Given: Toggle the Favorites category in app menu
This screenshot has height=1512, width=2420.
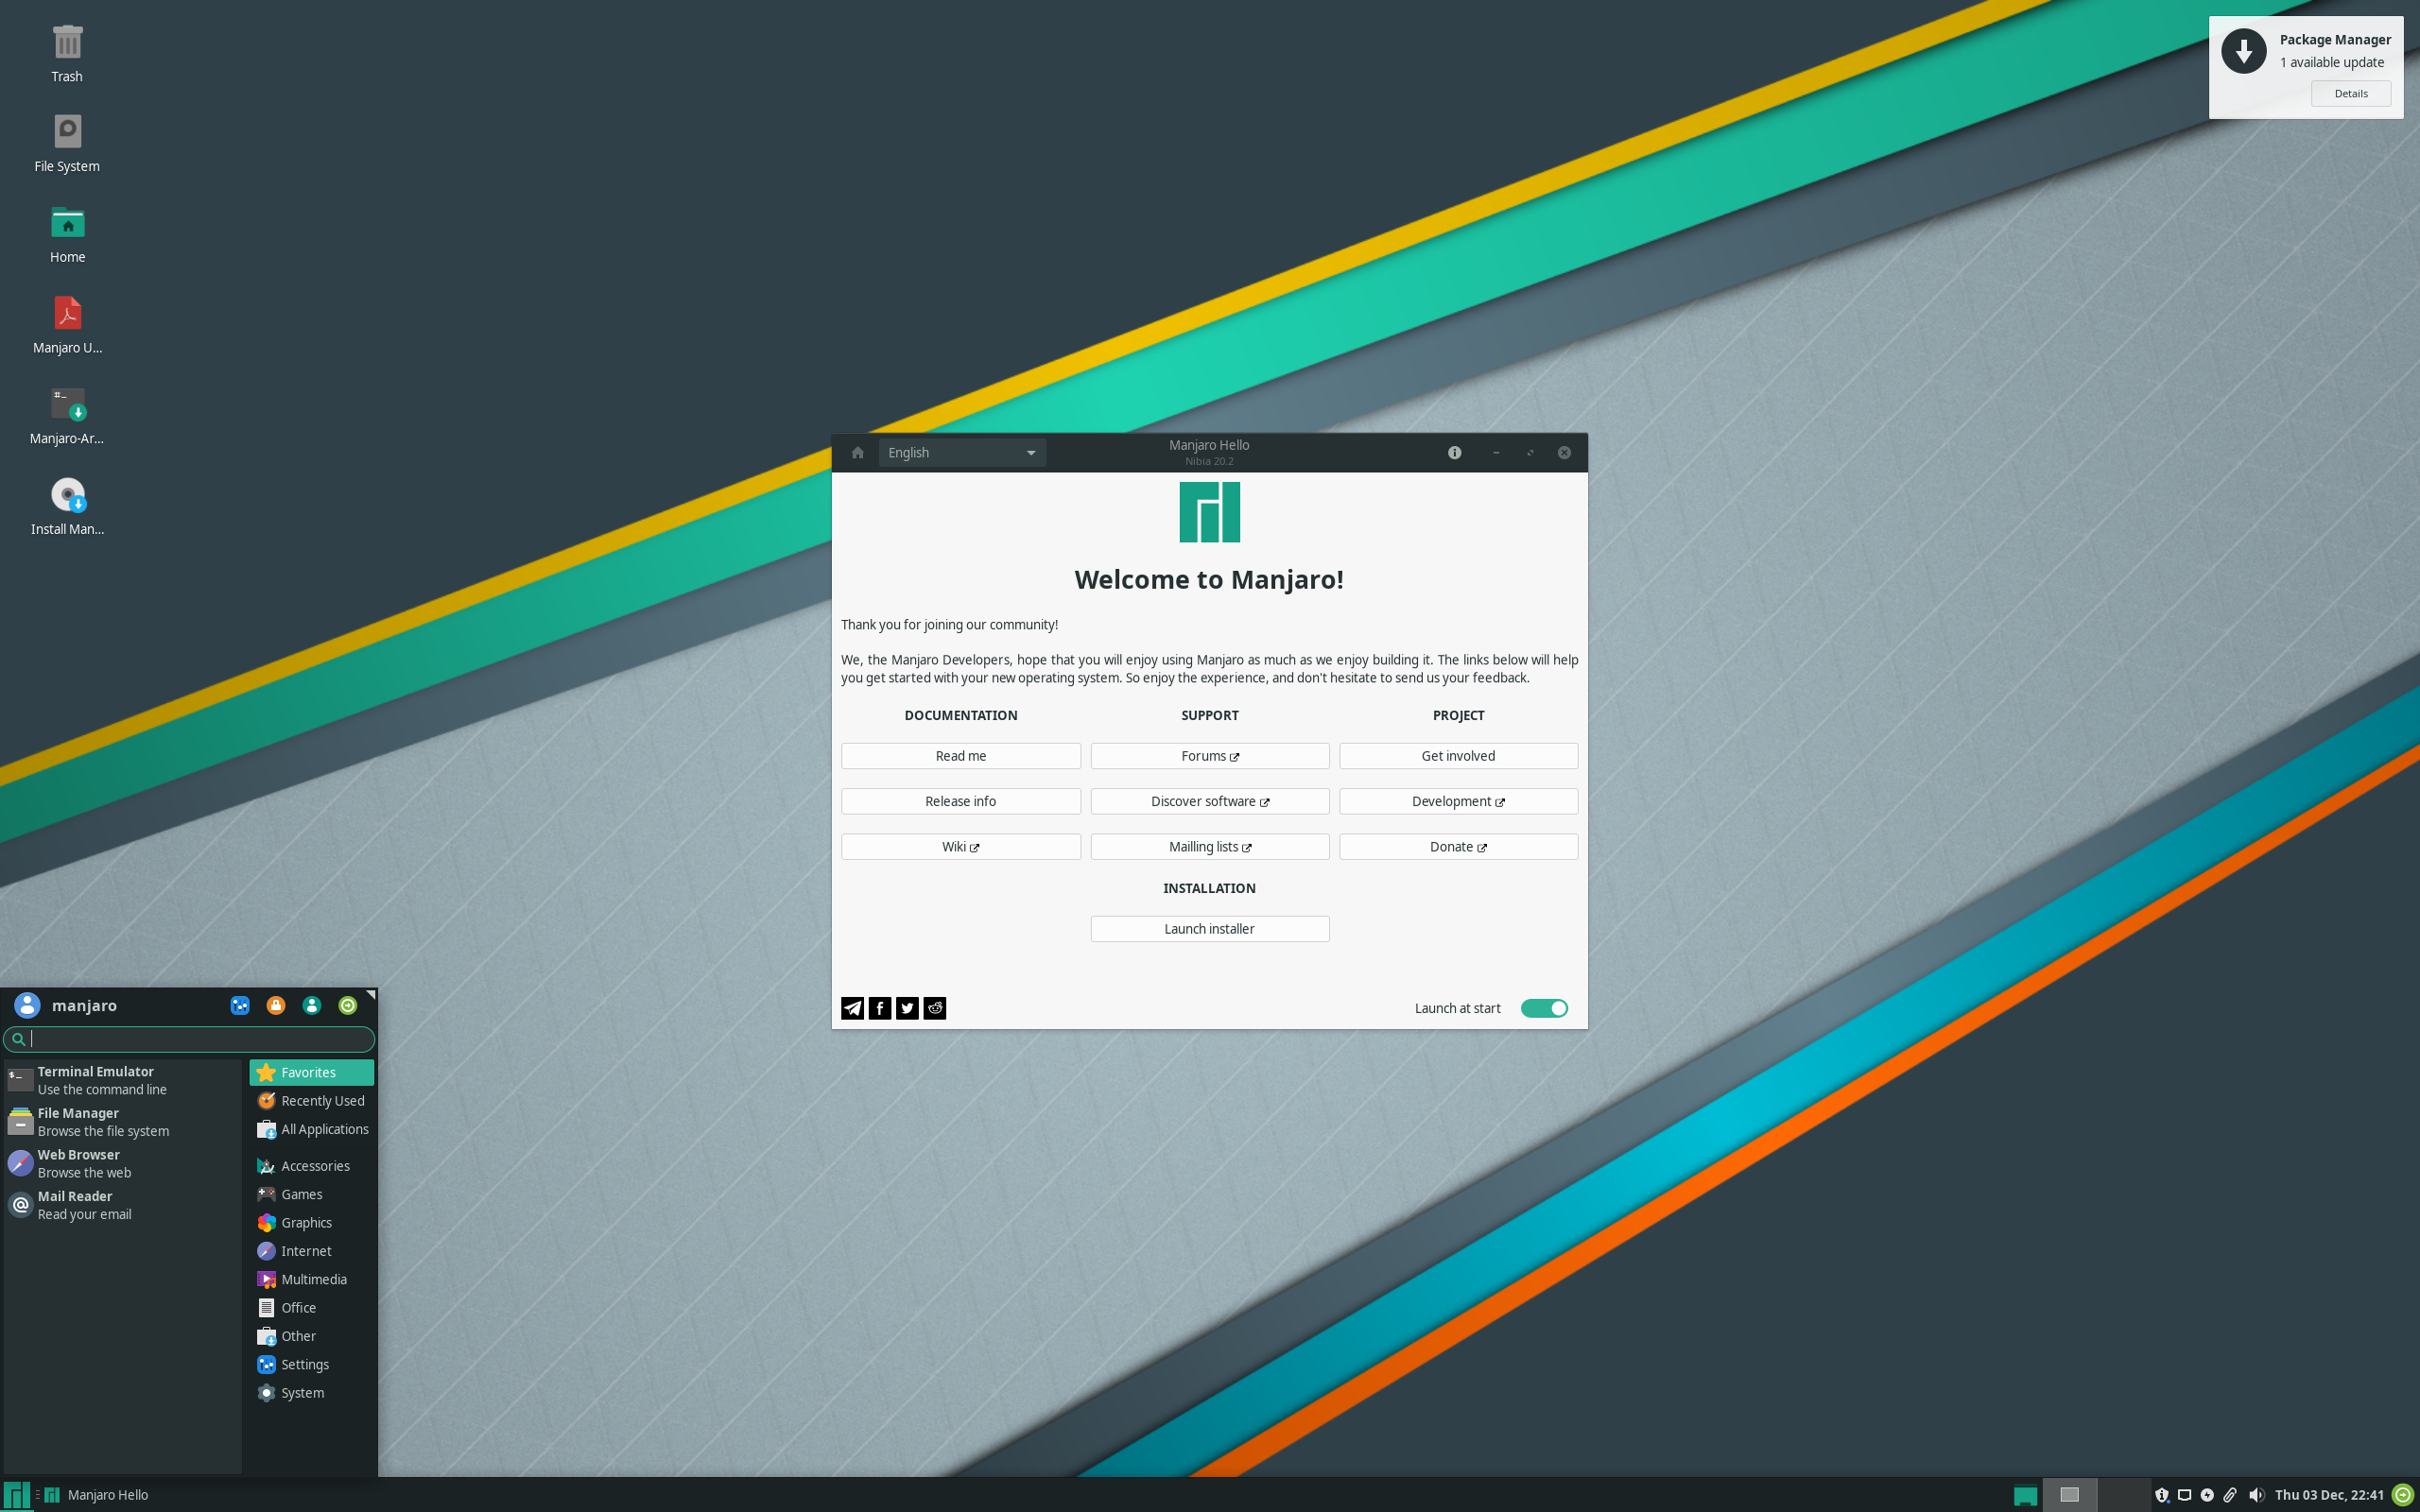Looking at the screenshot, I should (x=308, y=1072).
